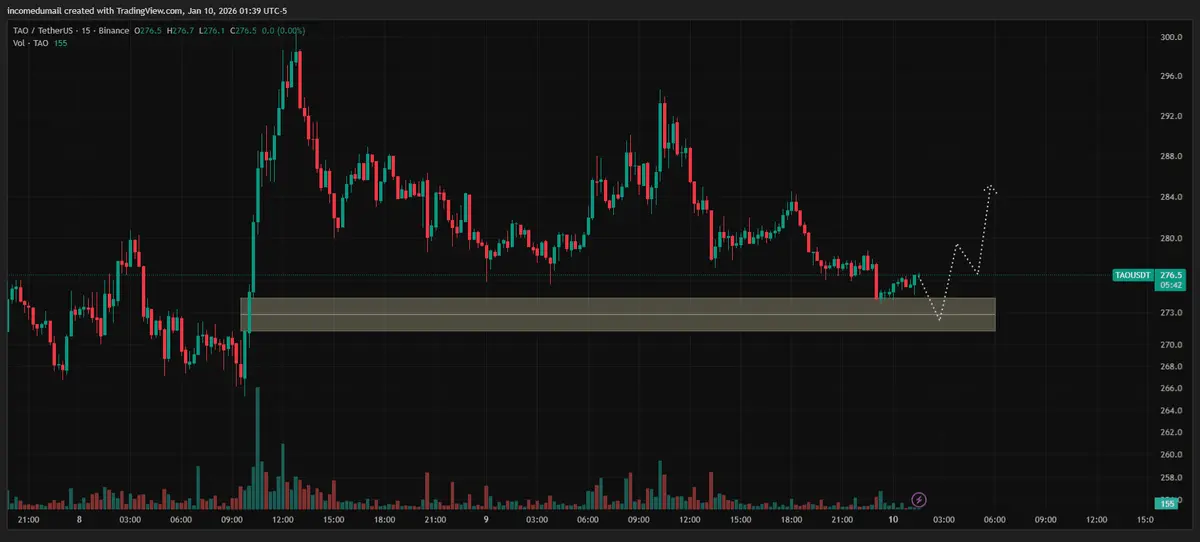Click the date label 9 on time axis
The width and height of the screenshot is (1200, 542).
click(486, 520)
